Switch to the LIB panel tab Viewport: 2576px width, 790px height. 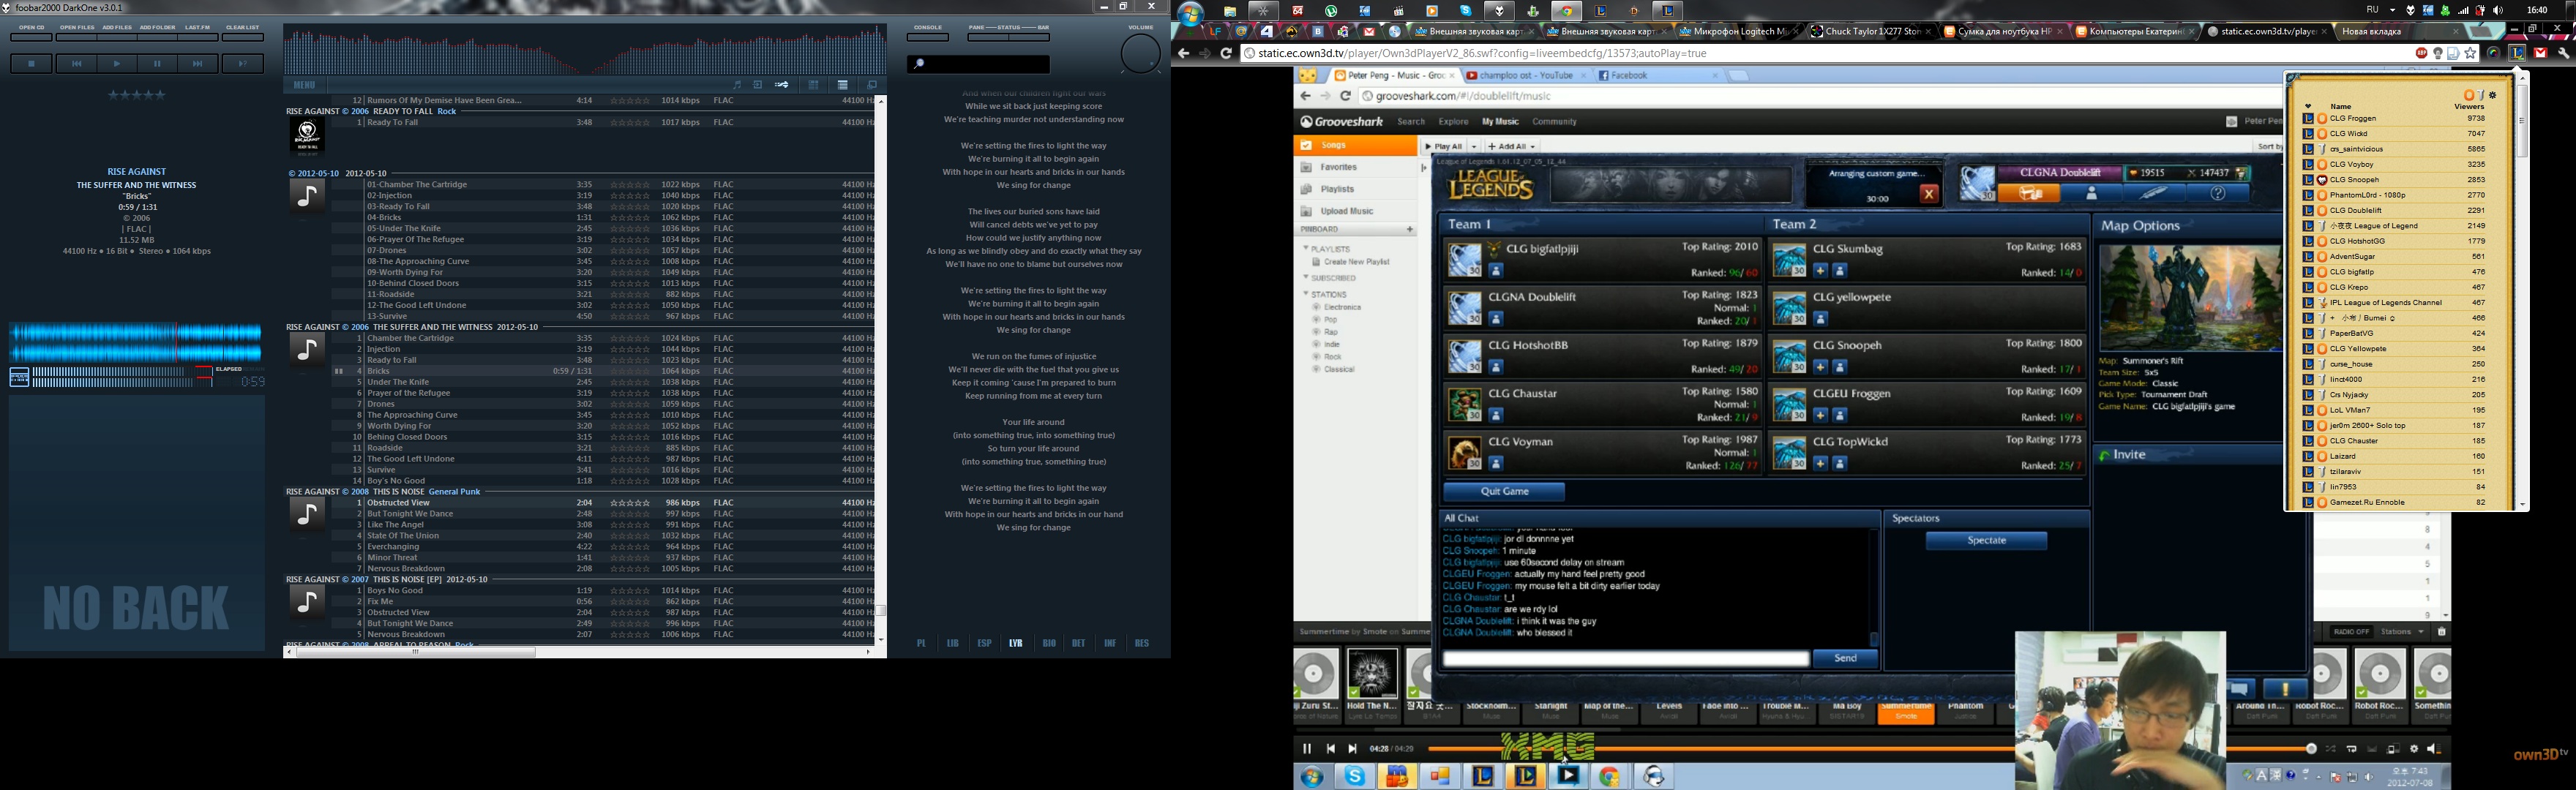952,643
